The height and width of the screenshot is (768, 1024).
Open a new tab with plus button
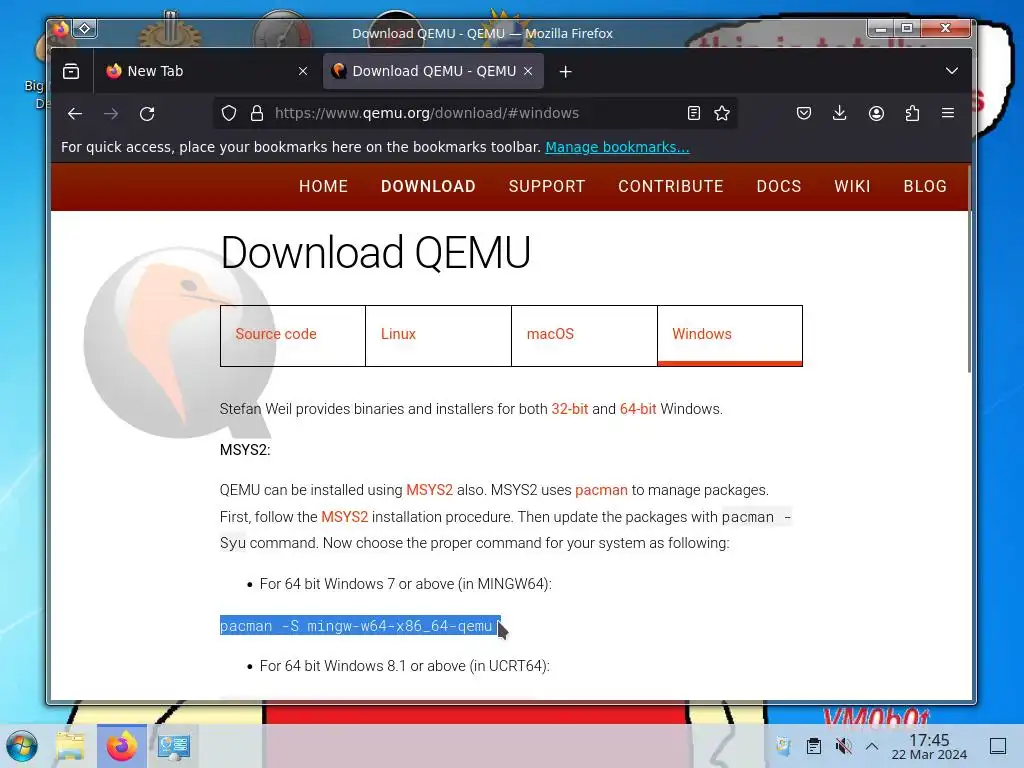[566, 71]
